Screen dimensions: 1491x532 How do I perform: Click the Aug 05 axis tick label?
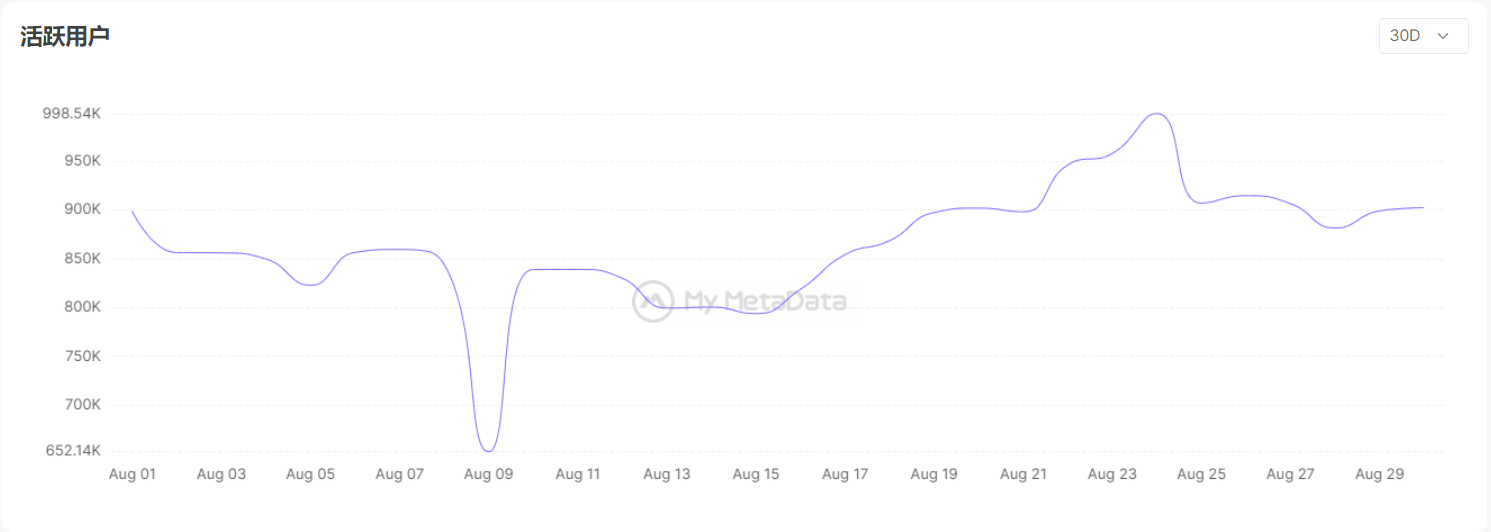pos(310,474)
